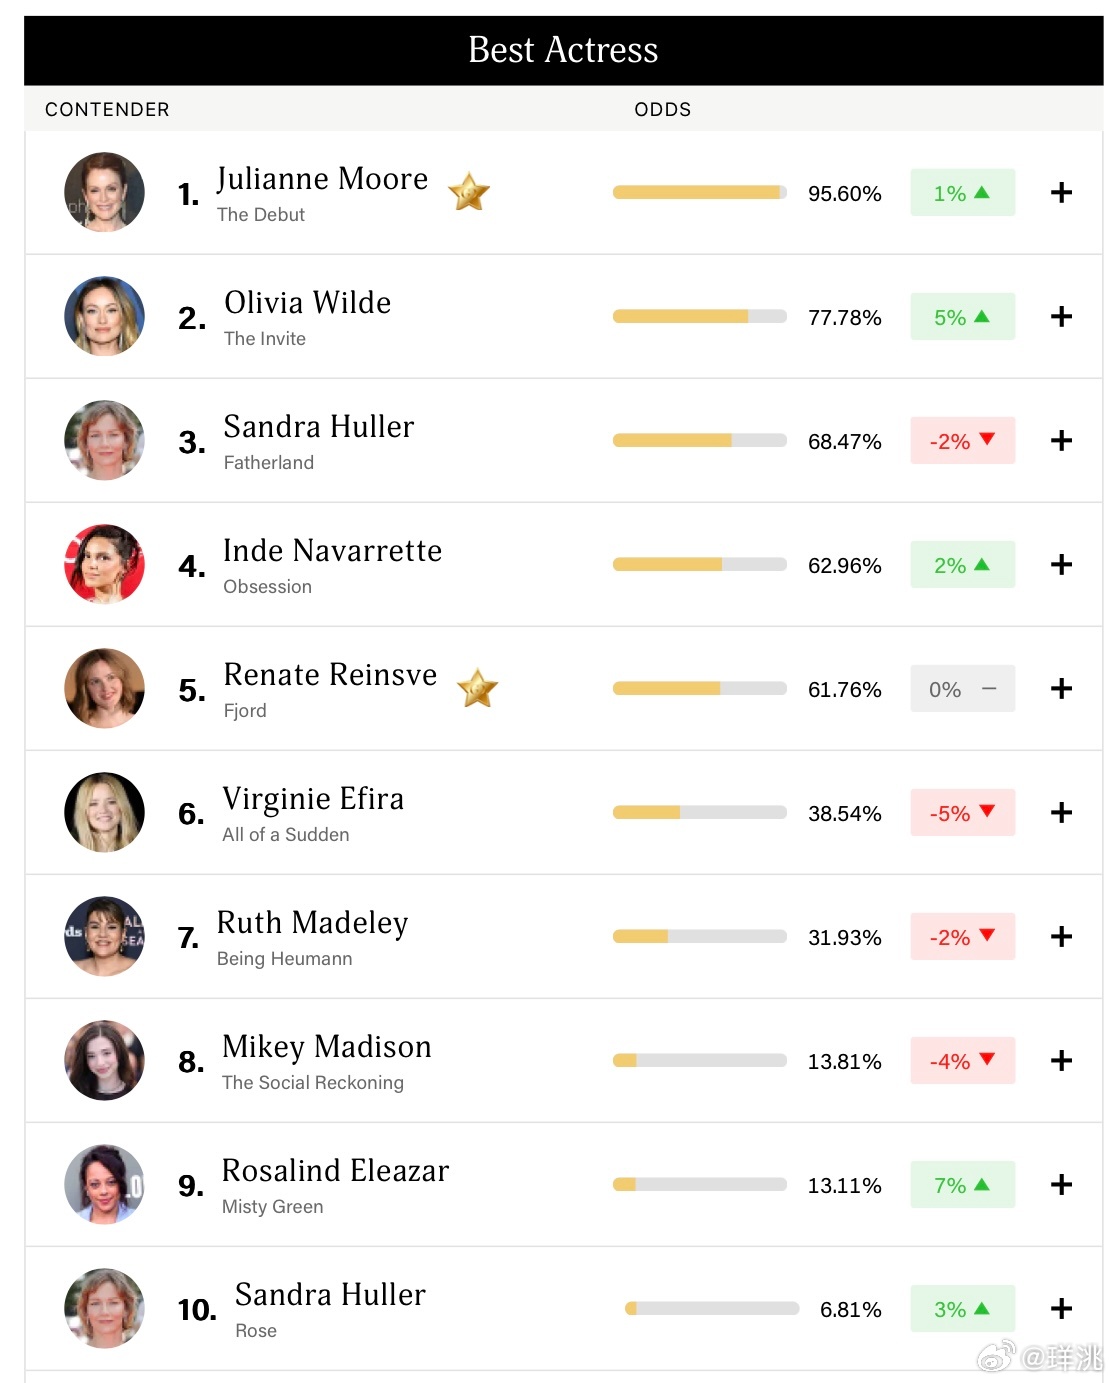The width and height of the screenshot is (1114, 1383).
Task: Click the gray 0% no-change badge
Action: pyautogui.click(x=962, y=689)
